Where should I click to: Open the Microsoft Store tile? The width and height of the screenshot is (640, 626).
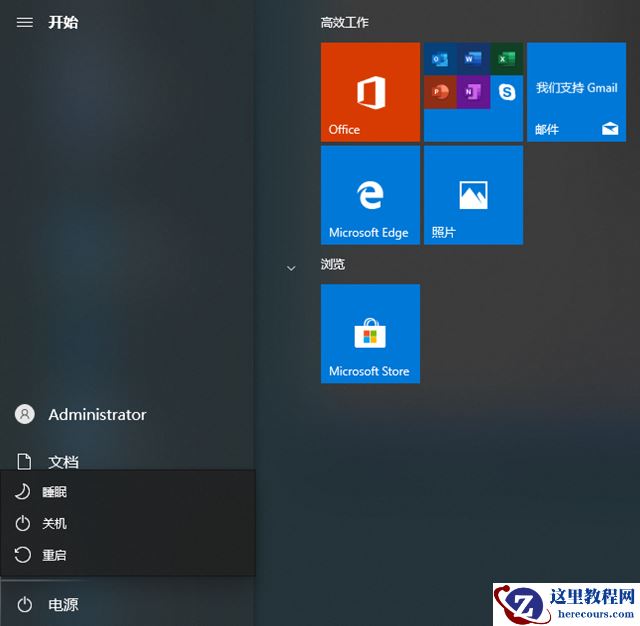point(370,334)
